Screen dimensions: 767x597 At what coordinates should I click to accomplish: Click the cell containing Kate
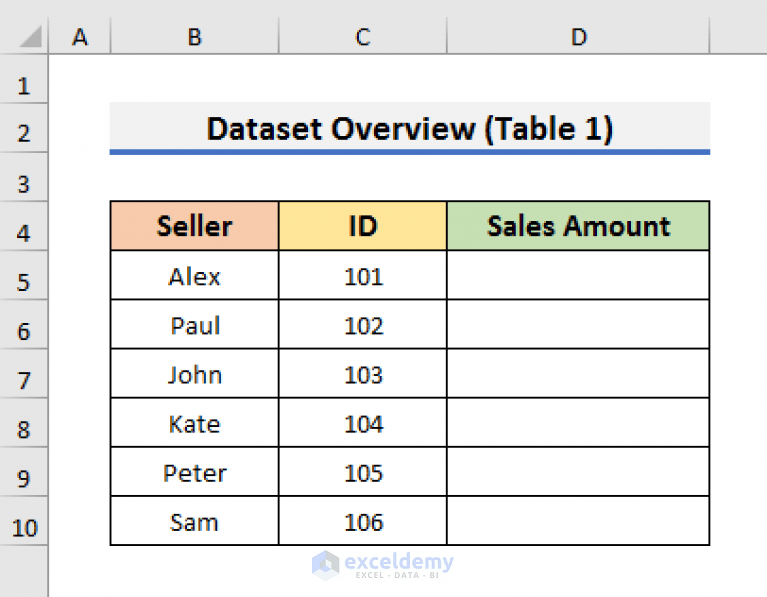[x=195, y=422]
